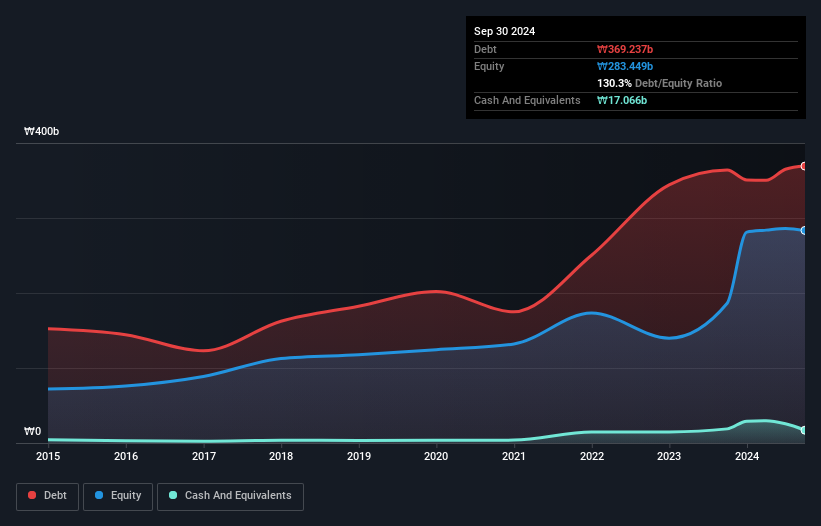Click the 2020 x-axis label
This screenshot has width=821, height=526.
(x=436, y=456)
